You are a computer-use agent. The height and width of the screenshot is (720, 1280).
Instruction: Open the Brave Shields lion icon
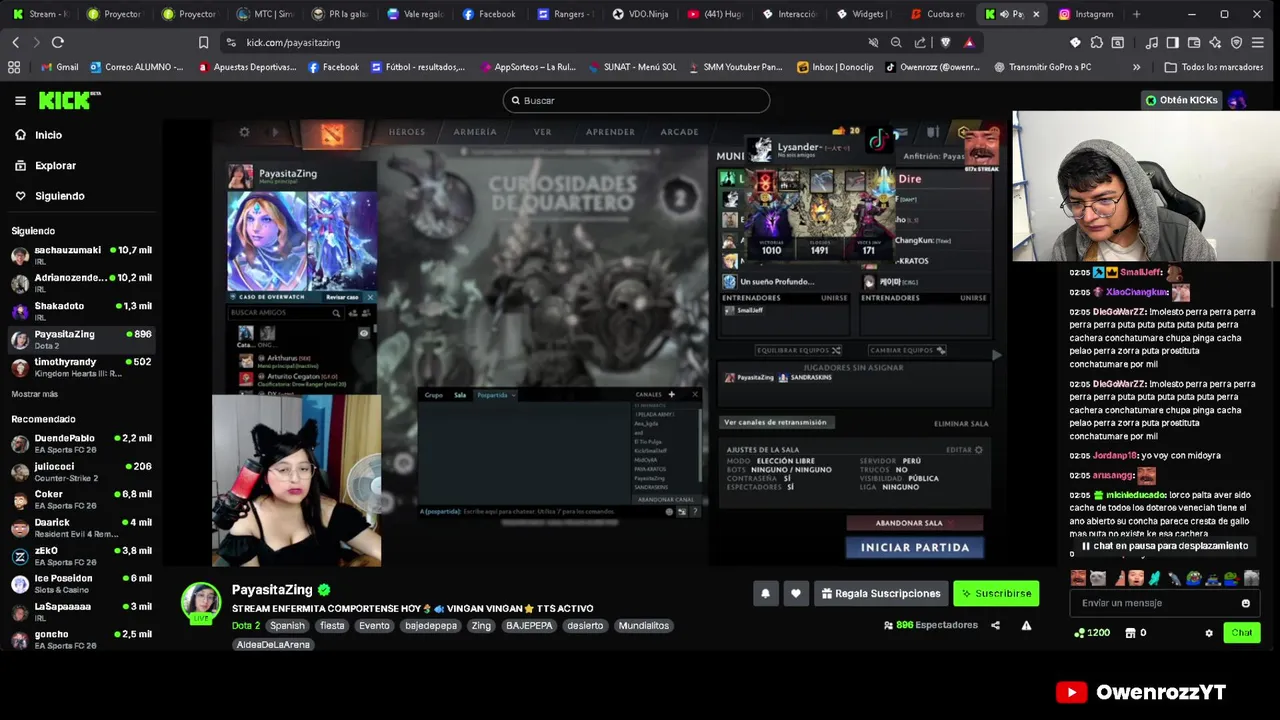pos(945,42)
